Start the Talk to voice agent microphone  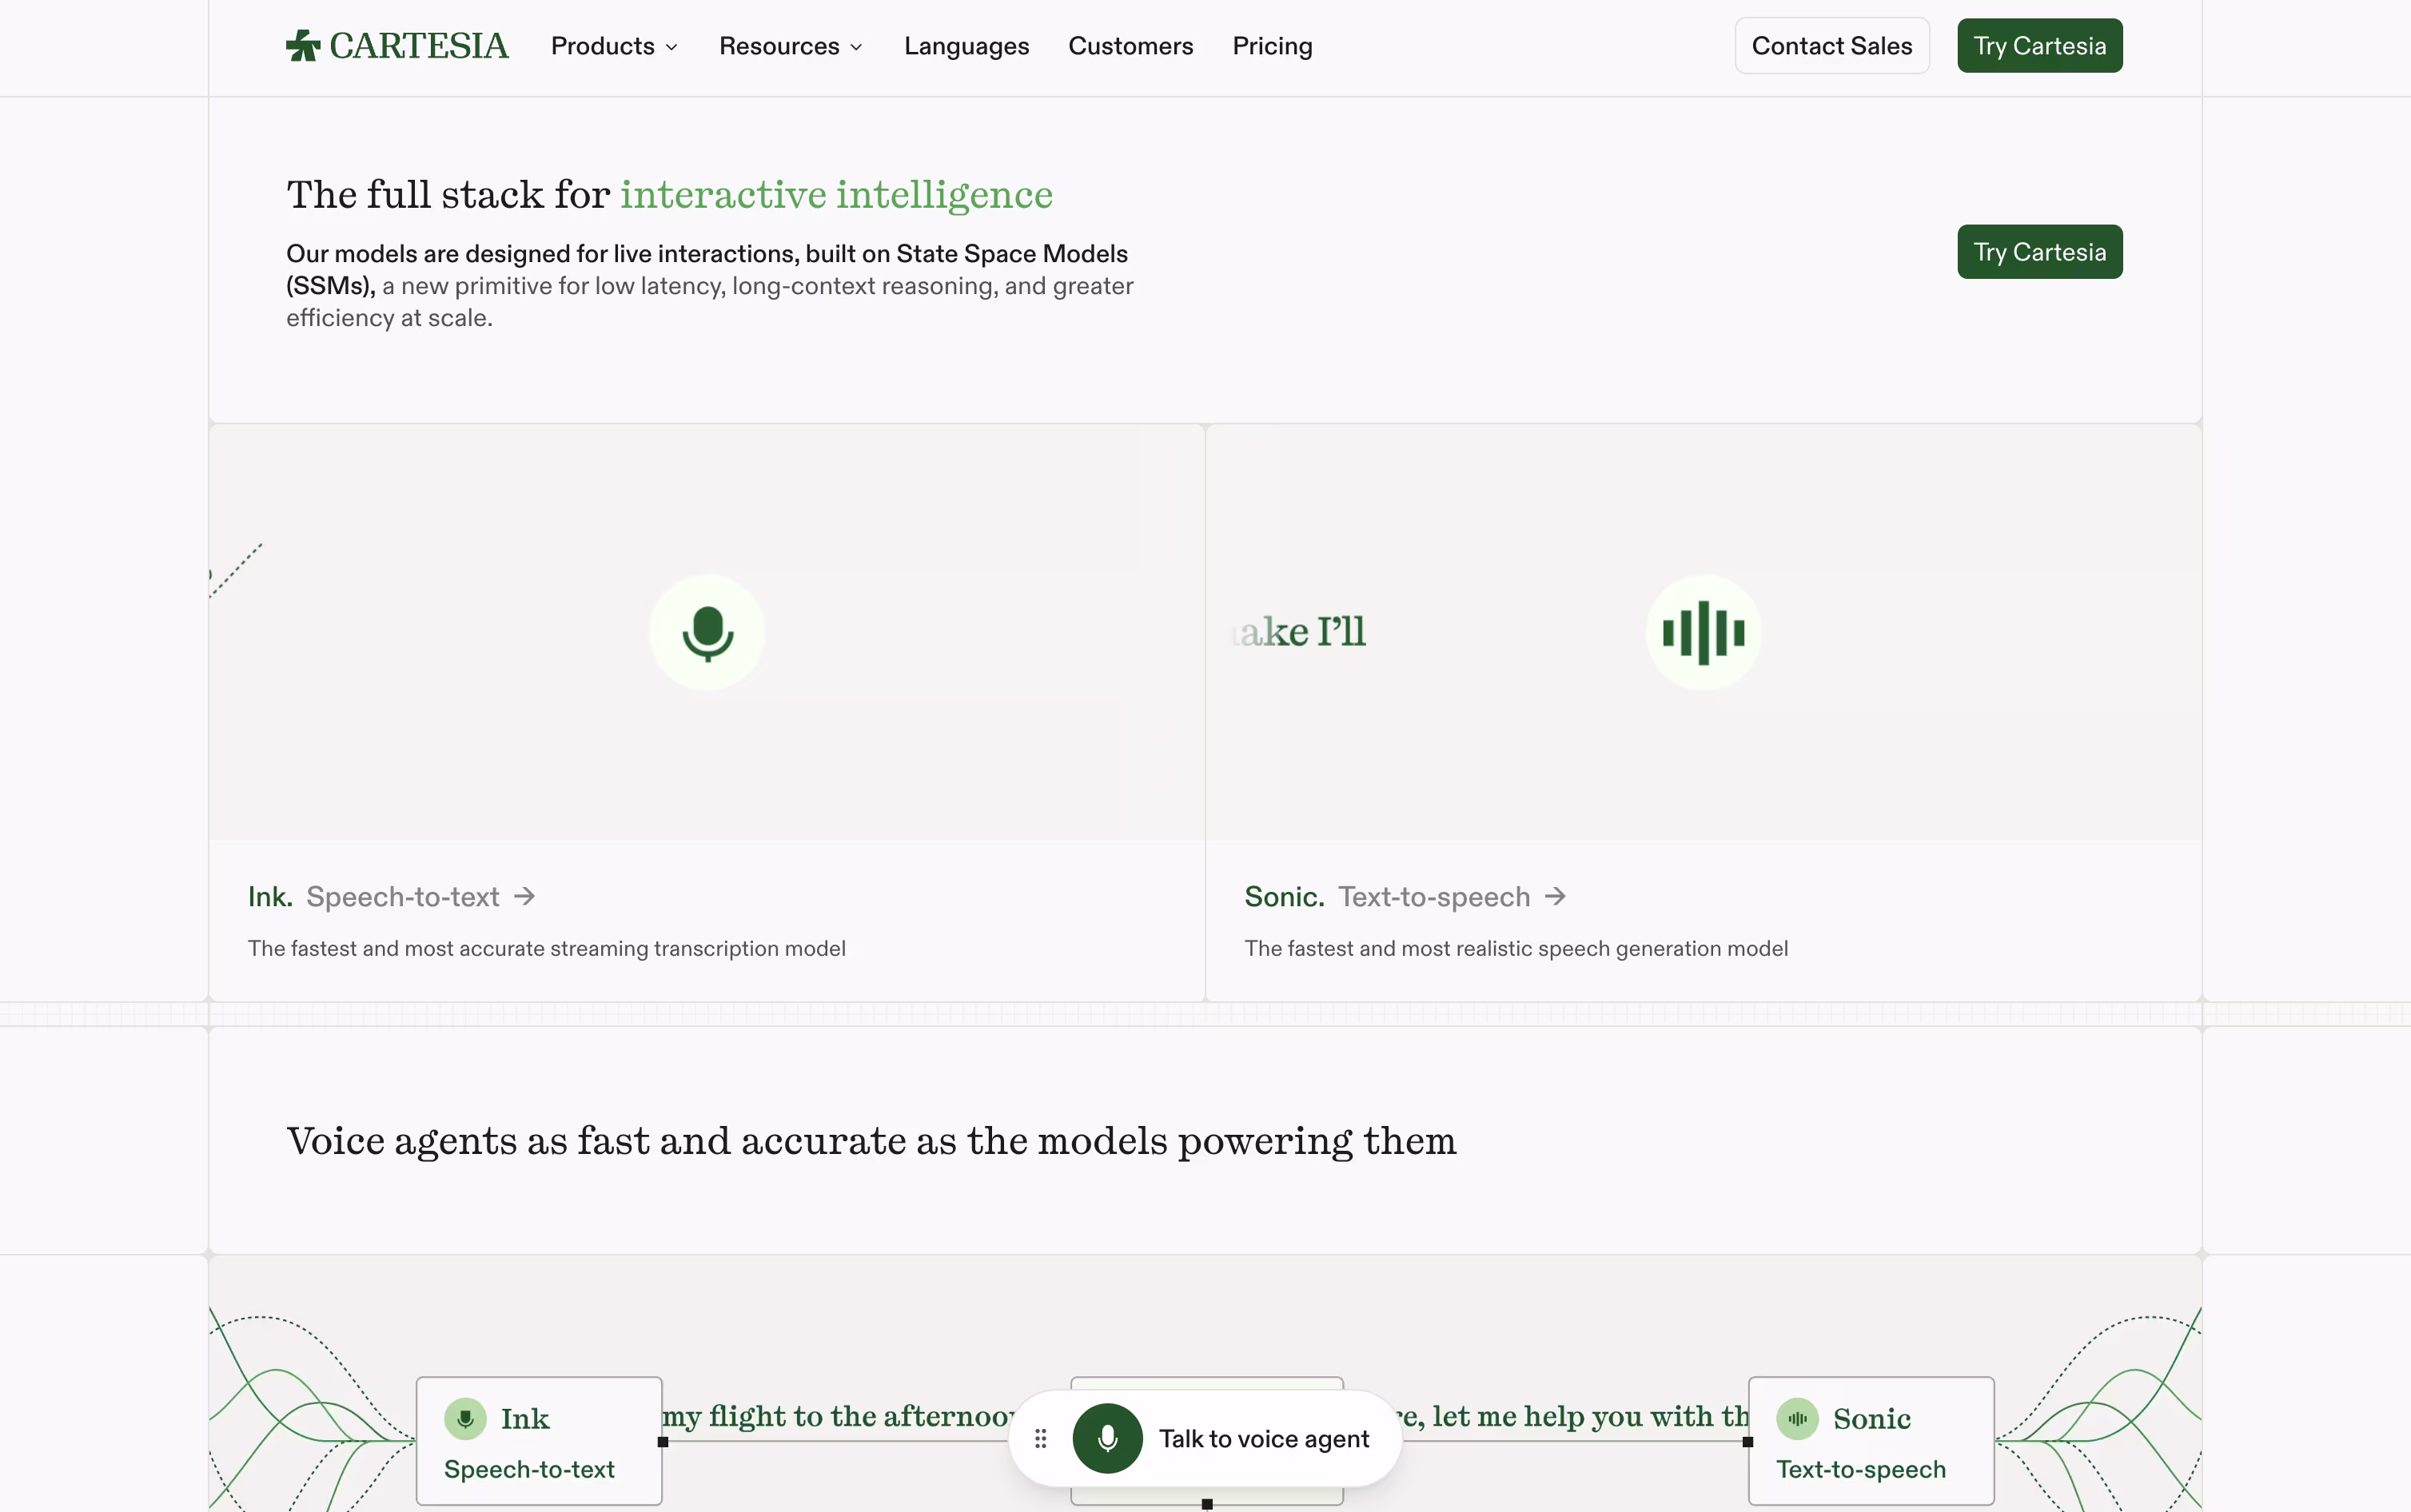[x=1107, y=1438]
